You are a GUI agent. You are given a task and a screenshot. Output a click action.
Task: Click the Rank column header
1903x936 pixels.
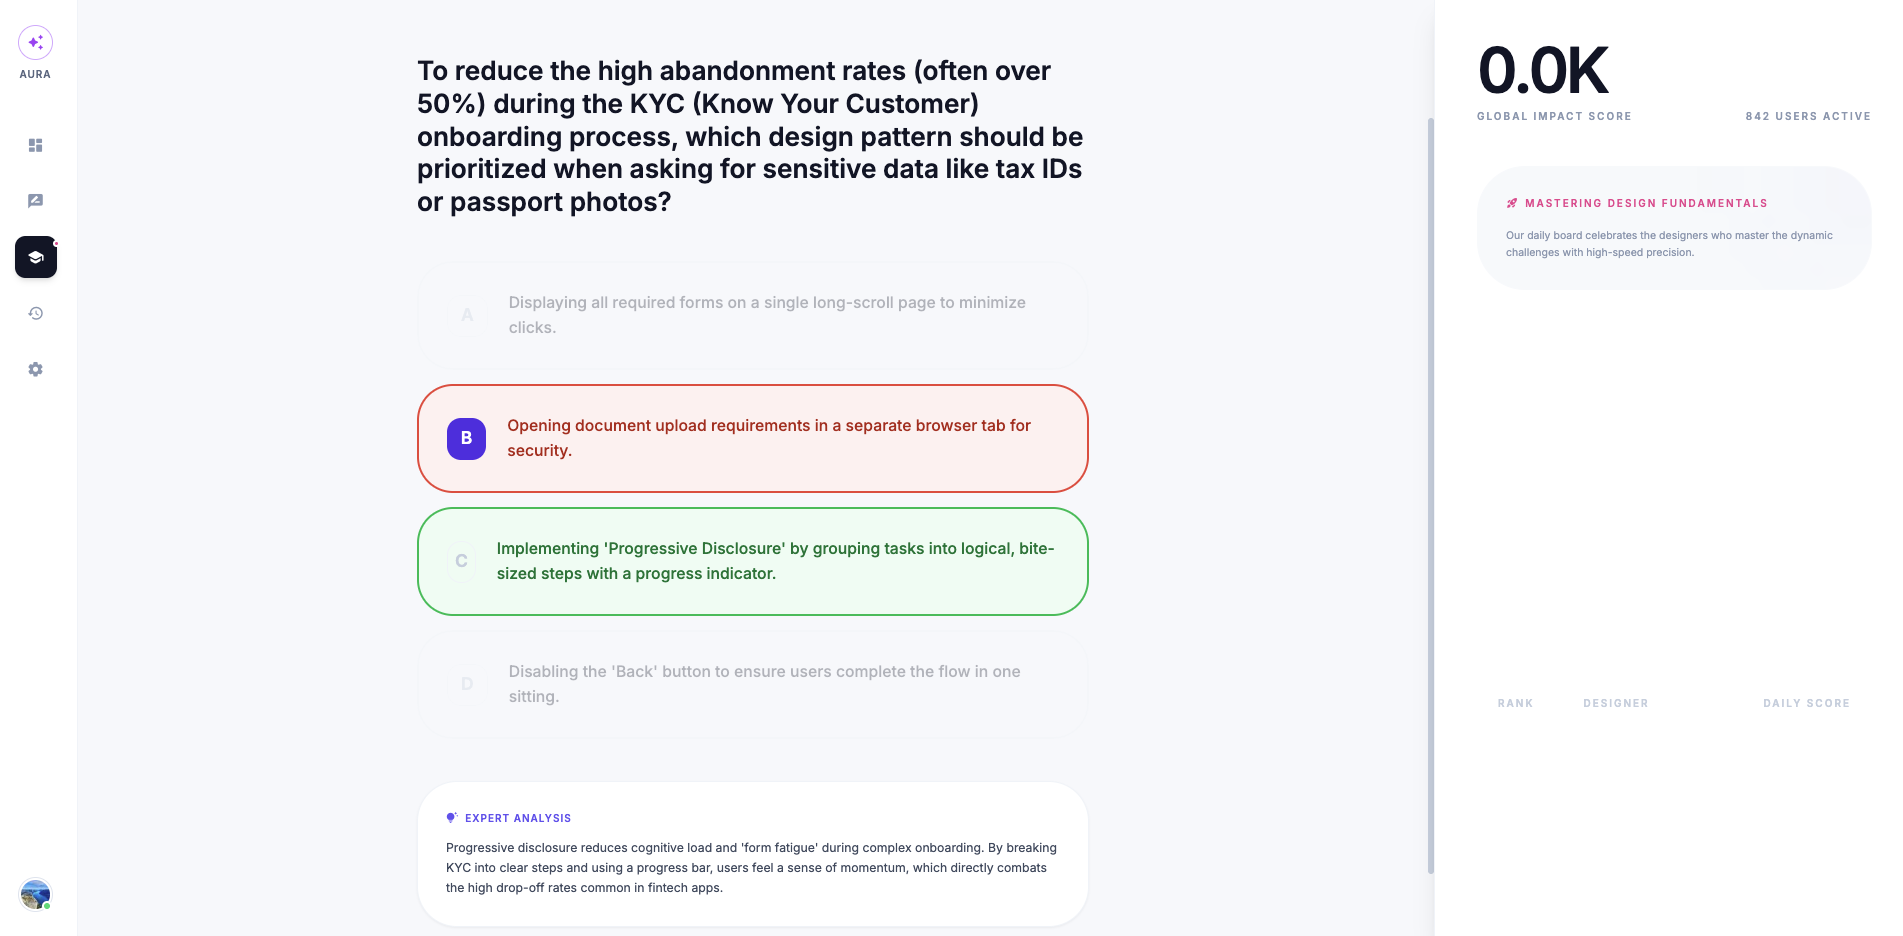1515,703
